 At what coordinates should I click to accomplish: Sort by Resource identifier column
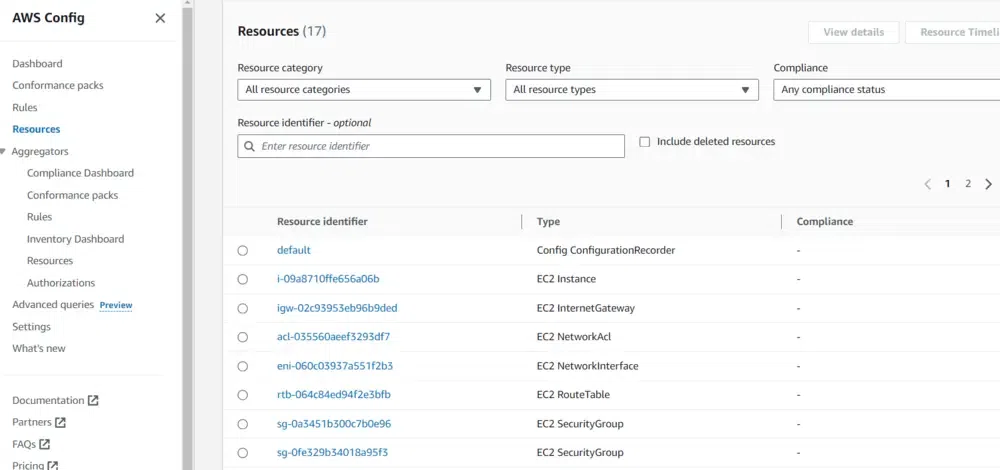(x=322, y=221)
